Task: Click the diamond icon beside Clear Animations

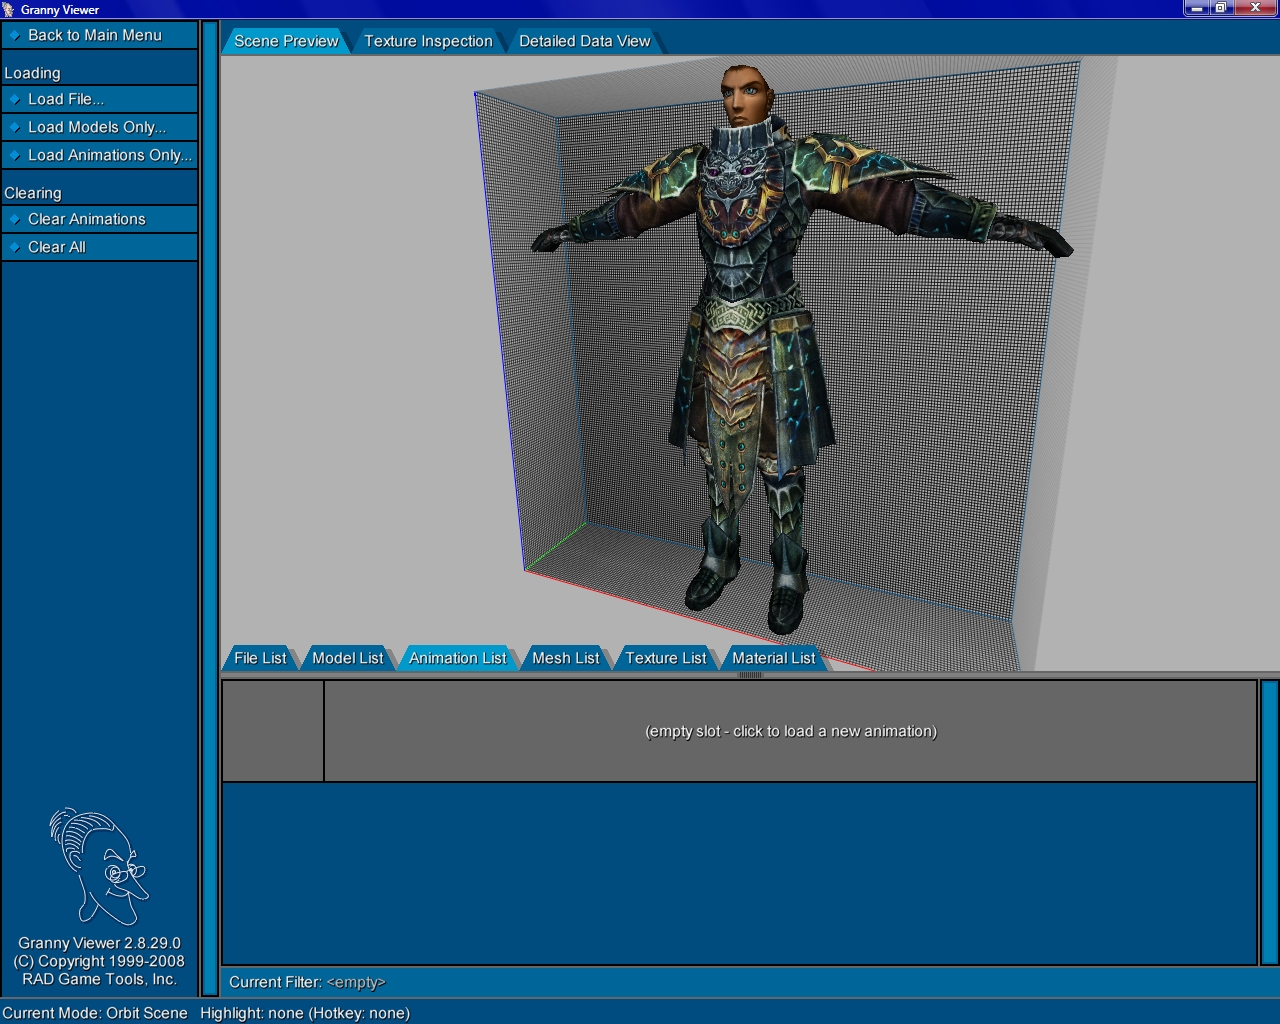Action: pos(15,219)
